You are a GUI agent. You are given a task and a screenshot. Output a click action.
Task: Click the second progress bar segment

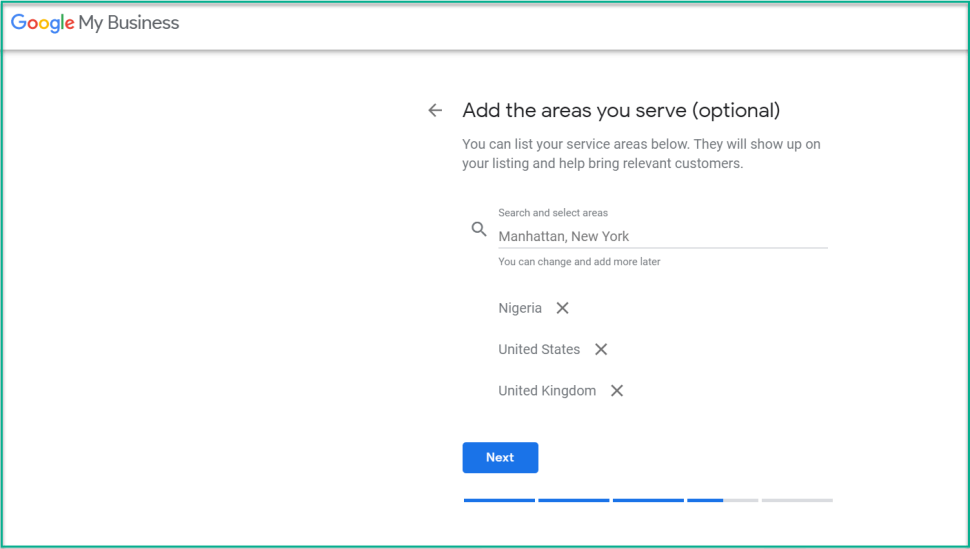pyautogui.click(x=573, y=500)
